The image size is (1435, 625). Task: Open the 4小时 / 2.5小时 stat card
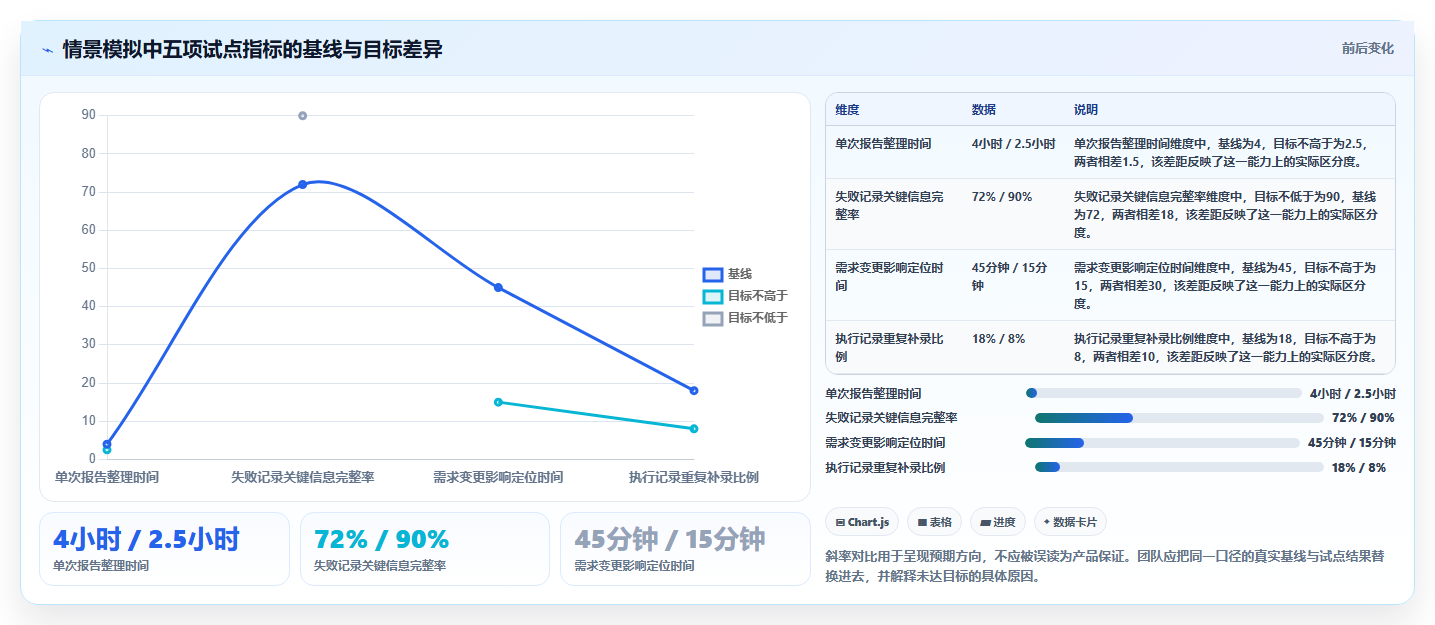point(164,549)
